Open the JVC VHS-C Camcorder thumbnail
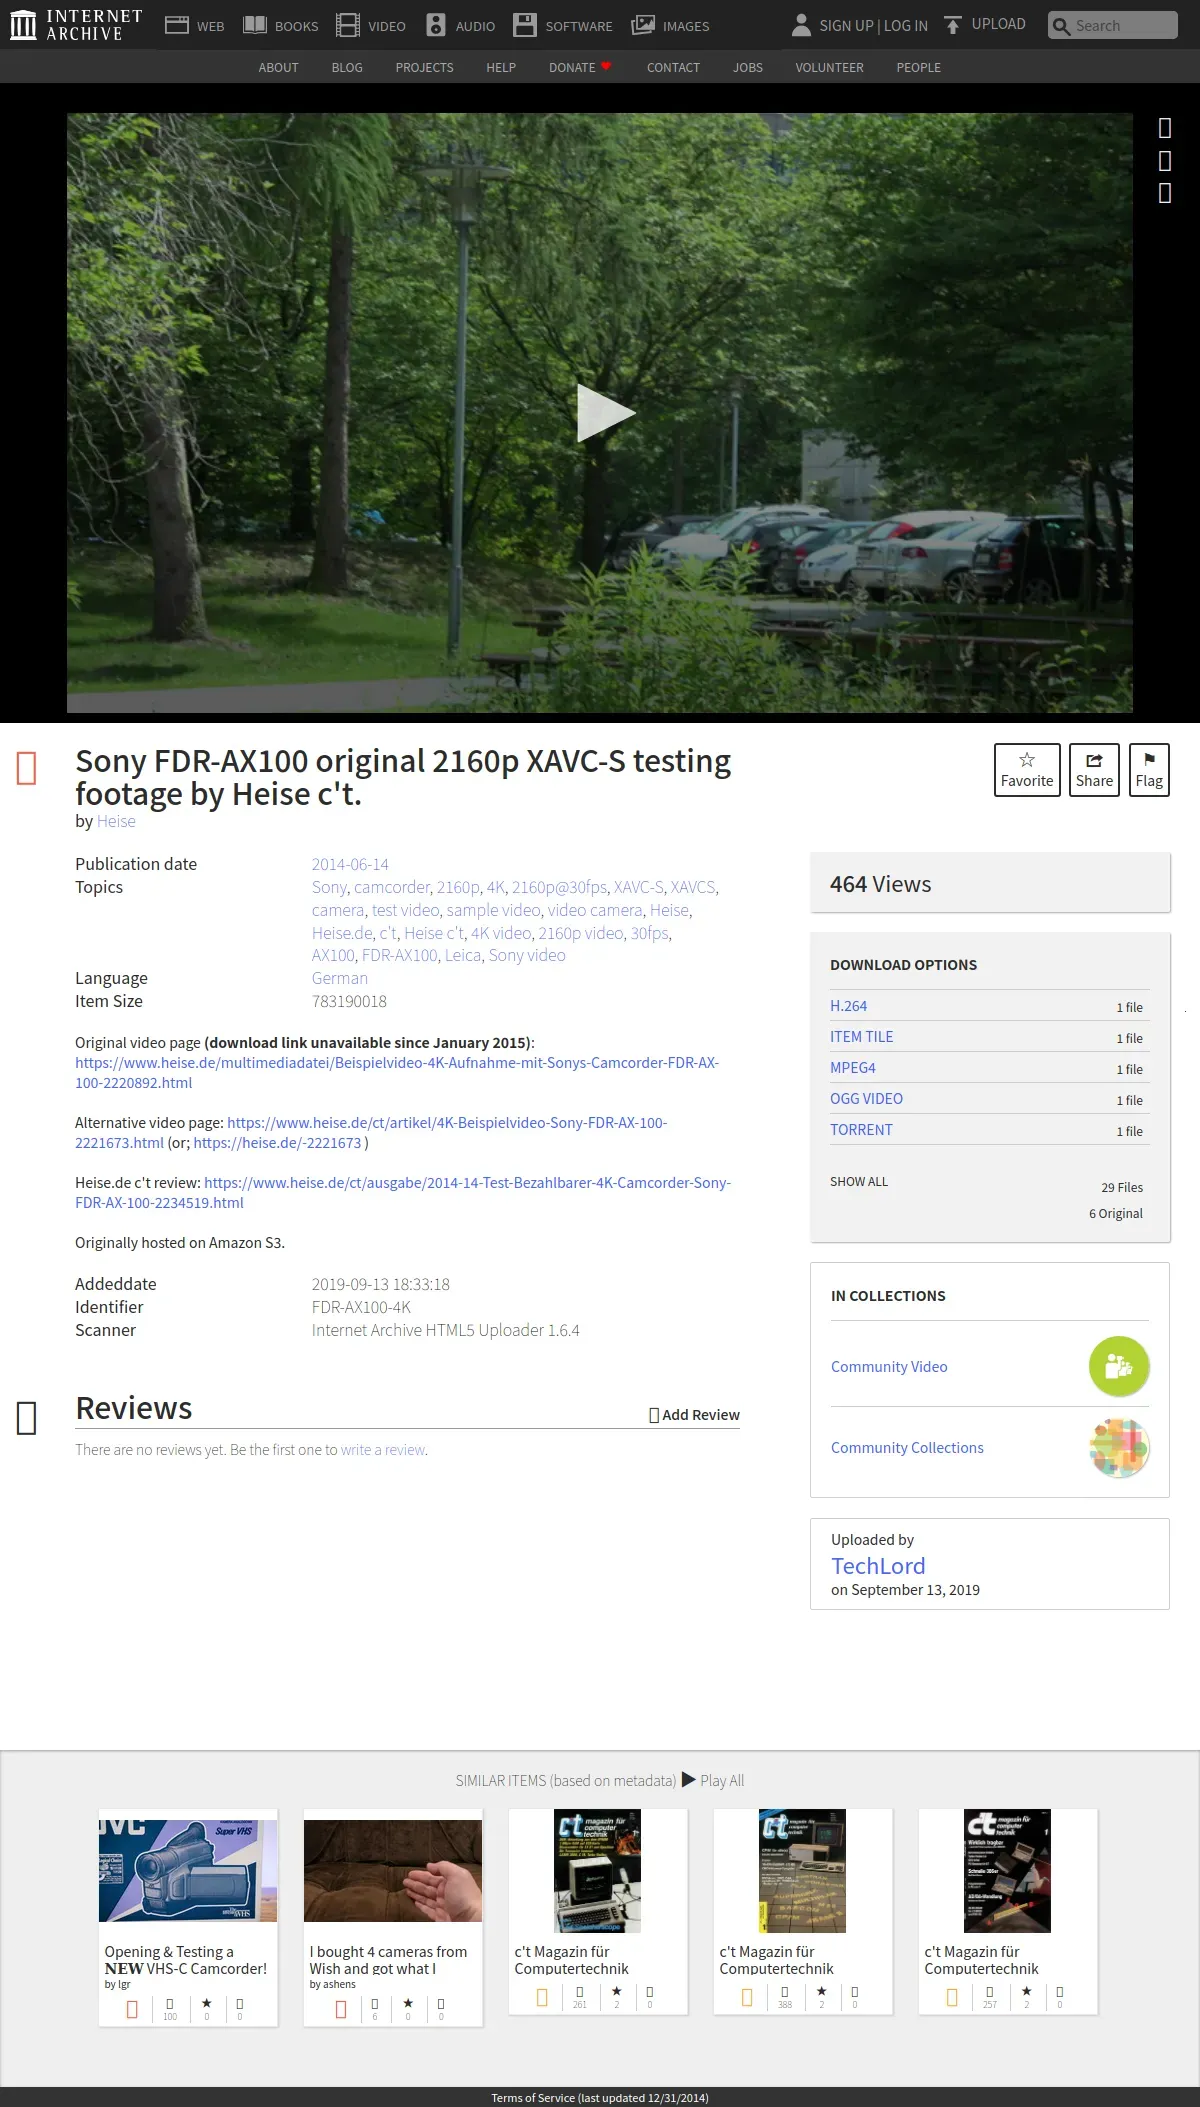Viewport: 1200px width, 2107px height. click(x=188, y=1870)
